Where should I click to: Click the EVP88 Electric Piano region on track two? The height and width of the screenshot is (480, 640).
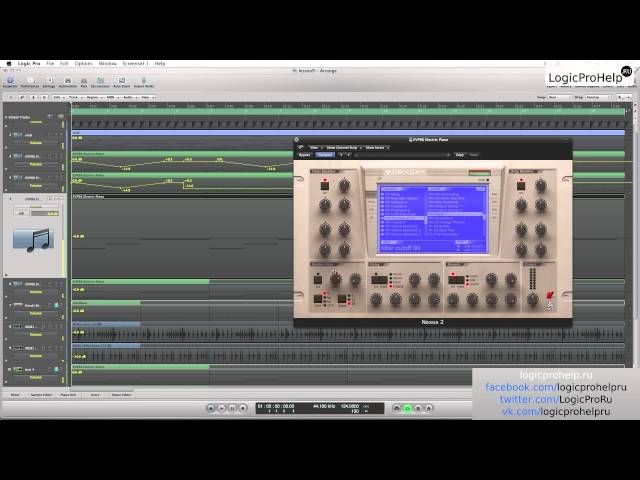[182, 154]
